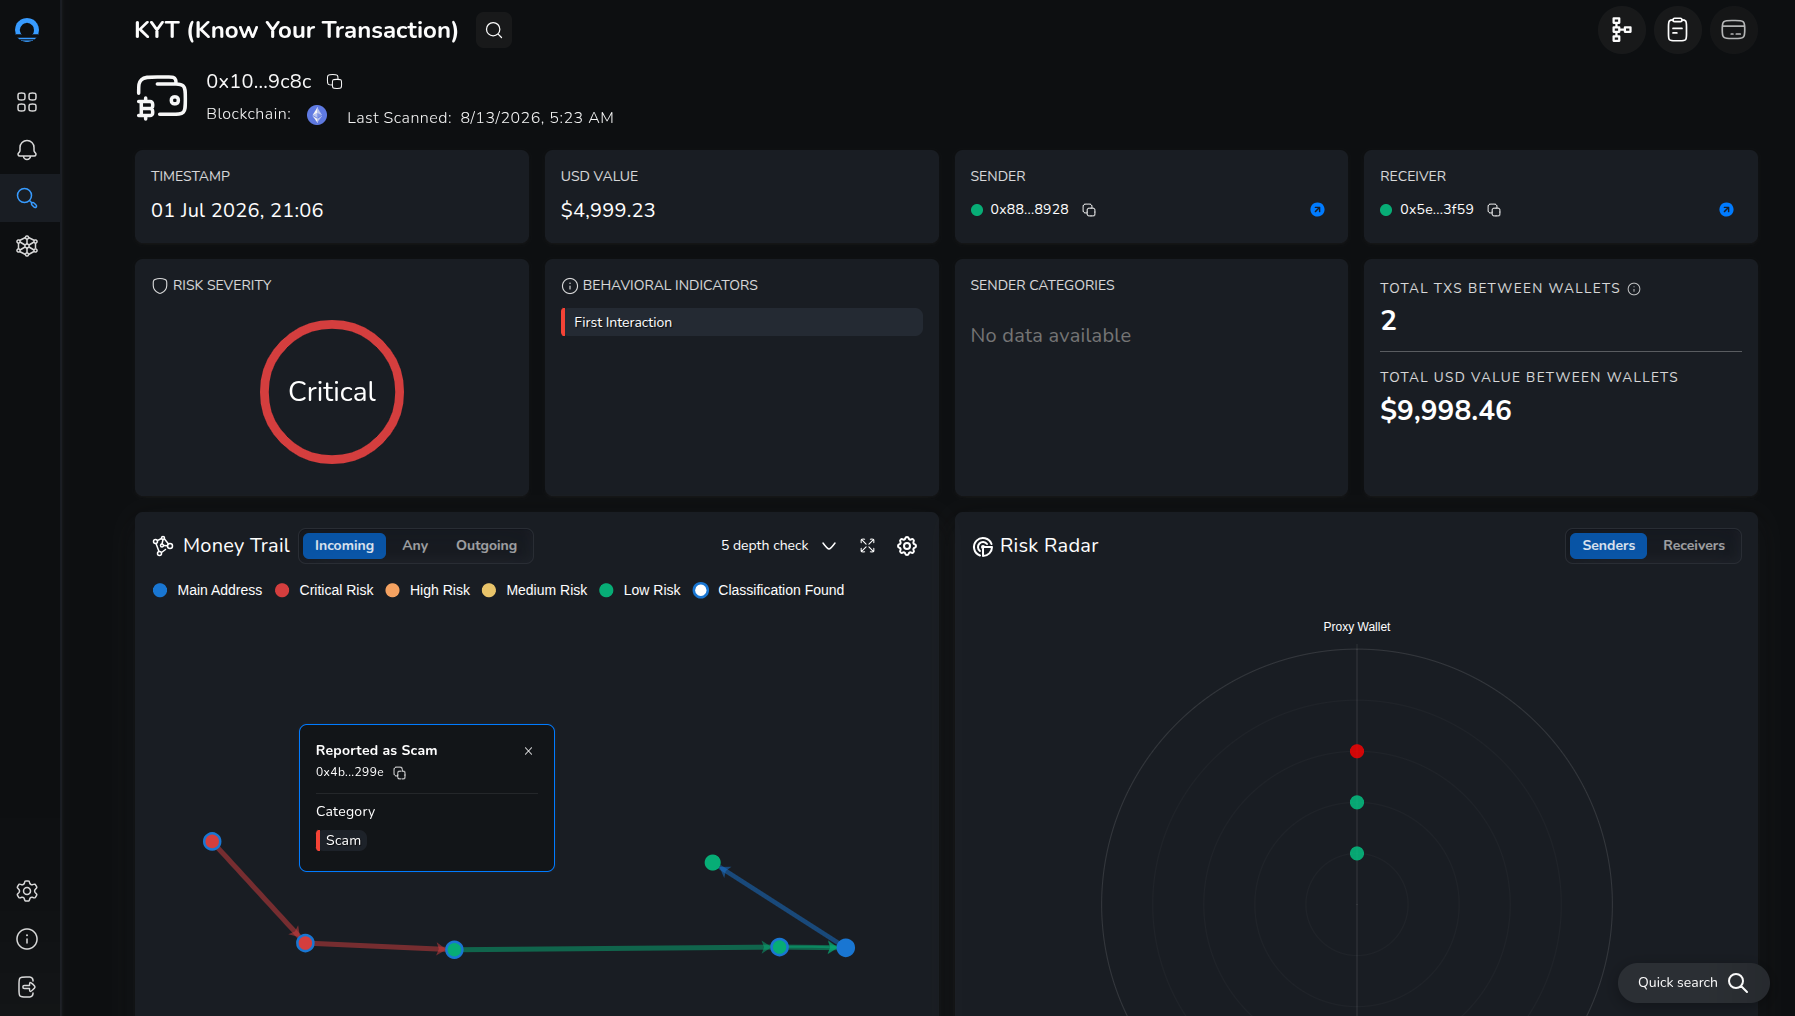Open the search icon next to KYT title

click(494, 30)
